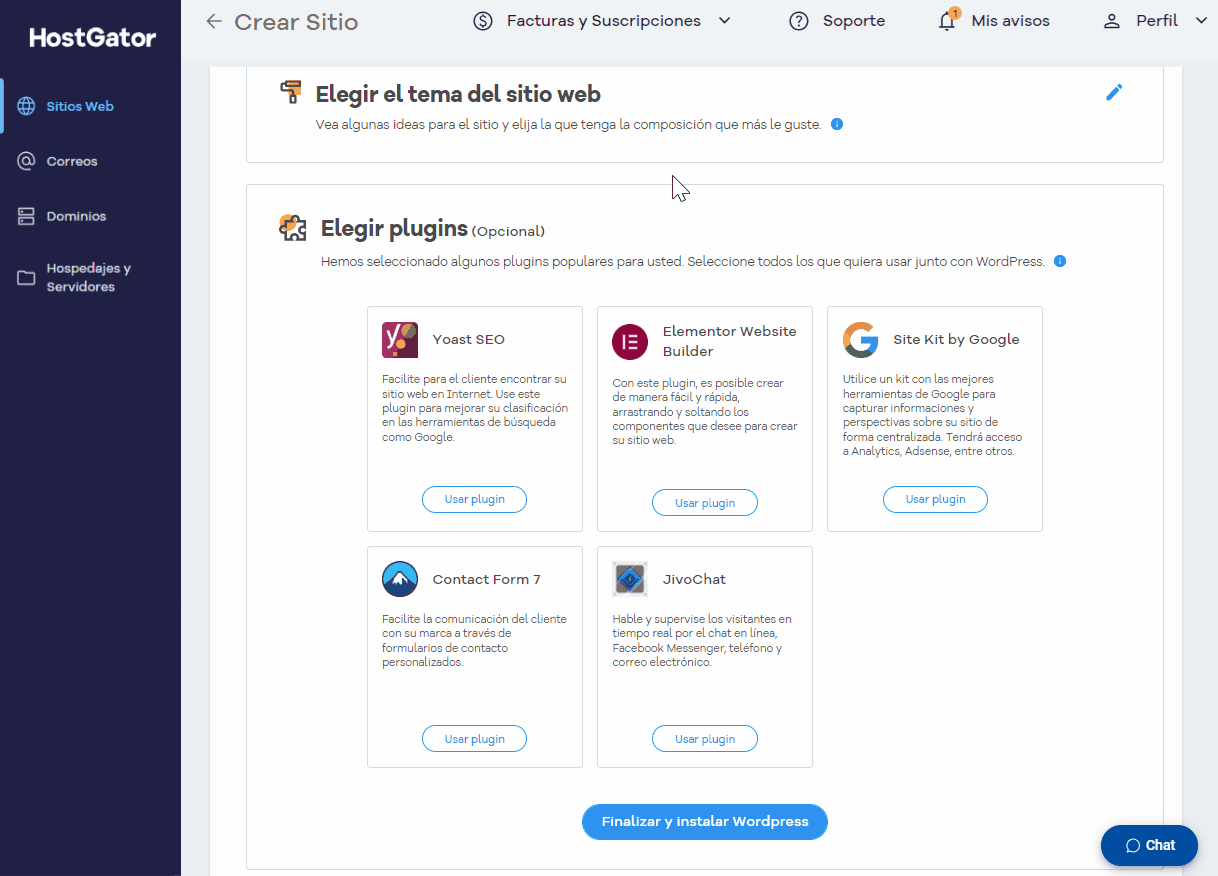Screen dimensions: 1218x876
Task: Click Elegir el tema del sitio web heading
Action: 458,94
